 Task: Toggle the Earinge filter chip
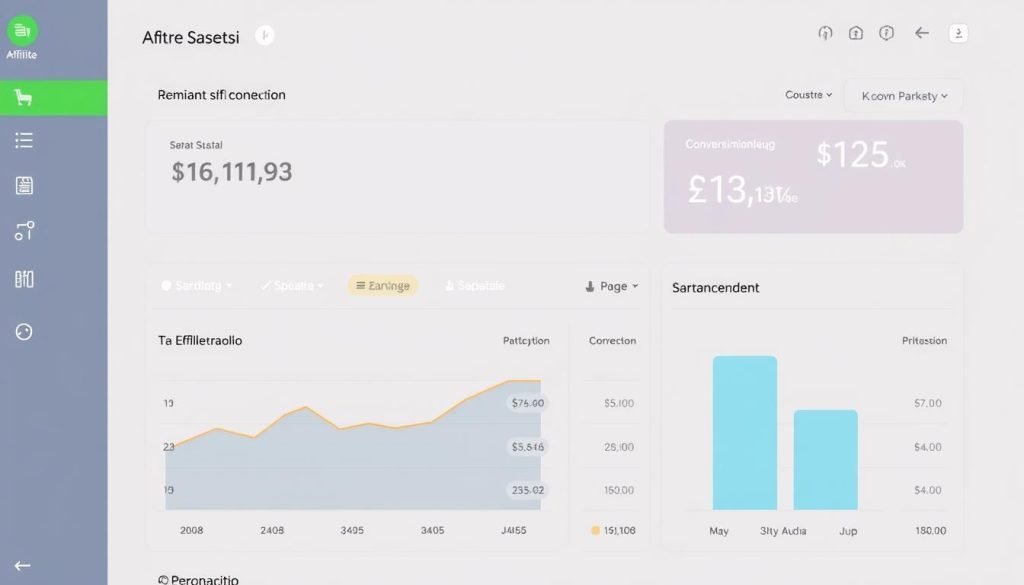pyautogui.click(x=382, y=285)
